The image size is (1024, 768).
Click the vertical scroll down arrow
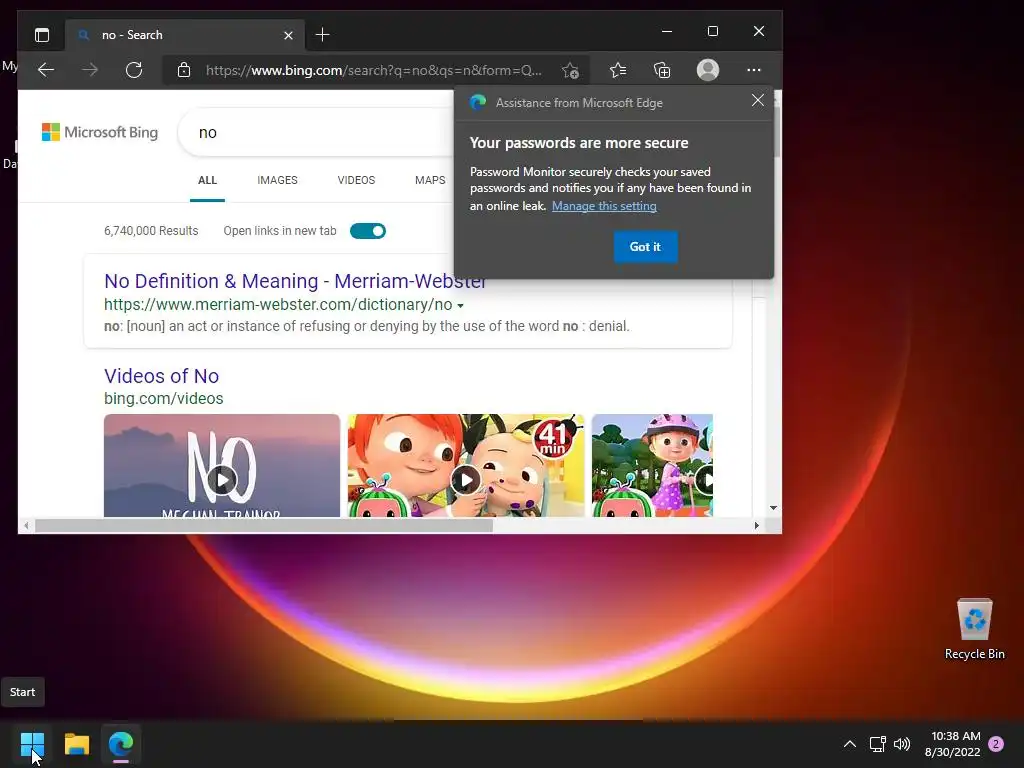click(x=773, y=507)
